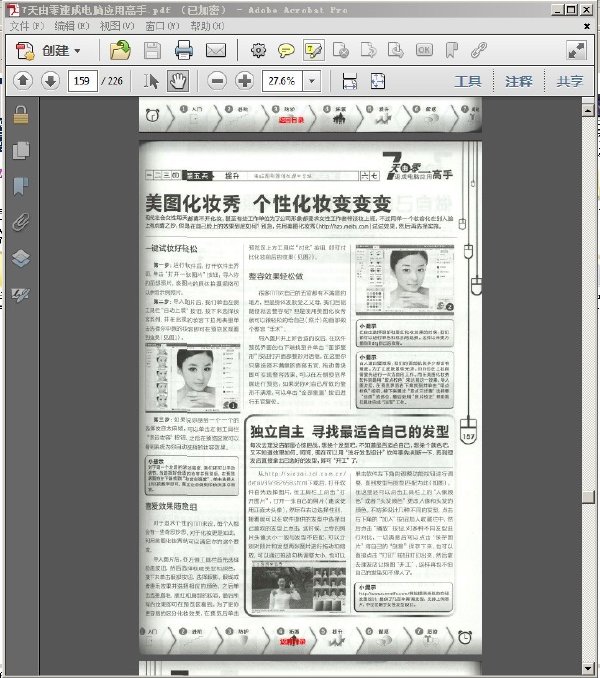The height and width of the screenshot is (678, 600).
Task: Open the 文件 menu
Action: click(x=27, y=26)
